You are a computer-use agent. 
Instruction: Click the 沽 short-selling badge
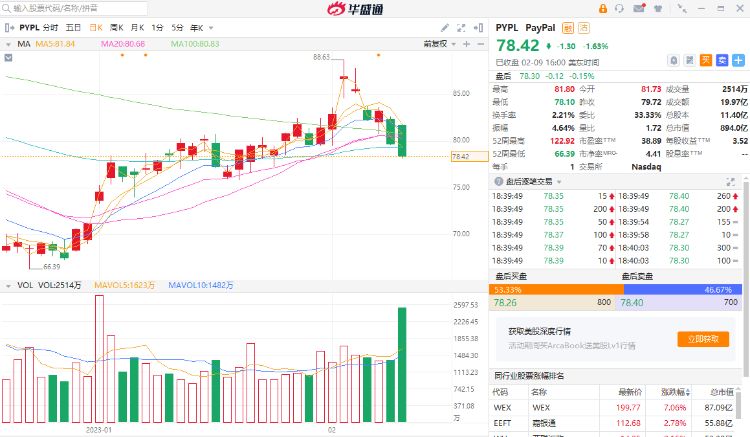[584, 28]
